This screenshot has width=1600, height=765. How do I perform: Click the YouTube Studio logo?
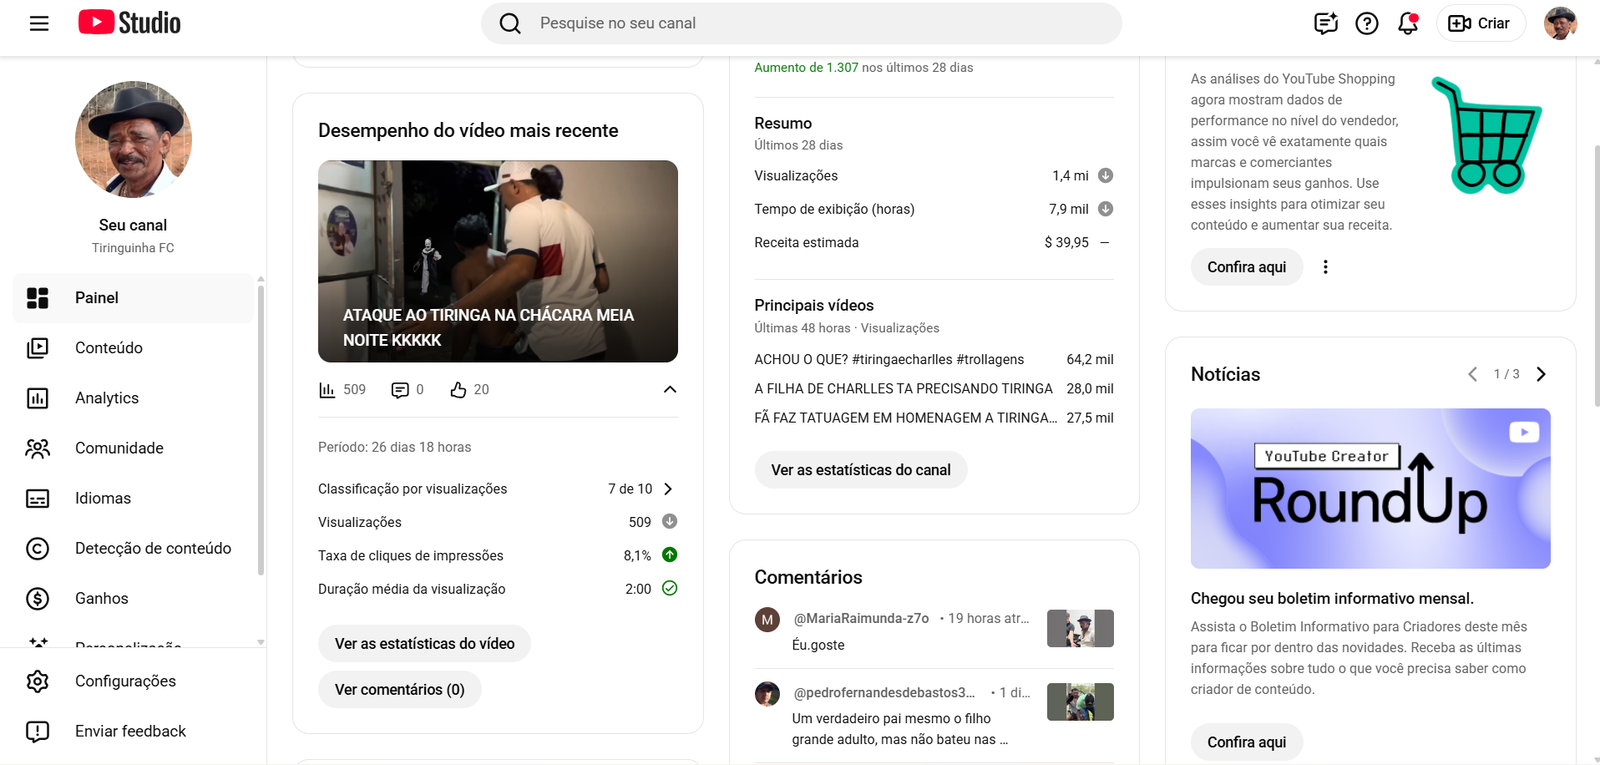(130, 23)
